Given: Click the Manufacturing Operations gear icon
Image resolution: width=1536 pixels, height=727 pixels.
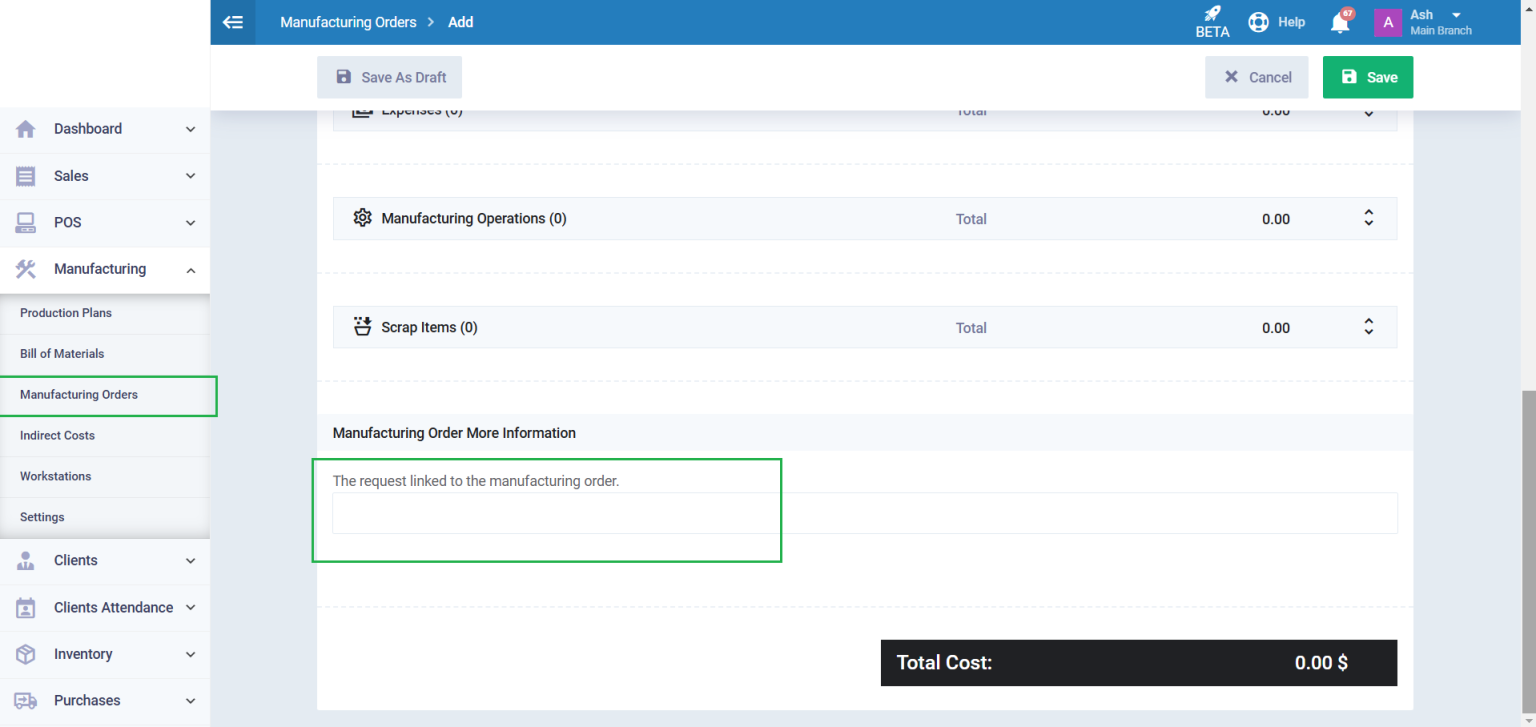Looking at the screenshot, I should (363, 218).
